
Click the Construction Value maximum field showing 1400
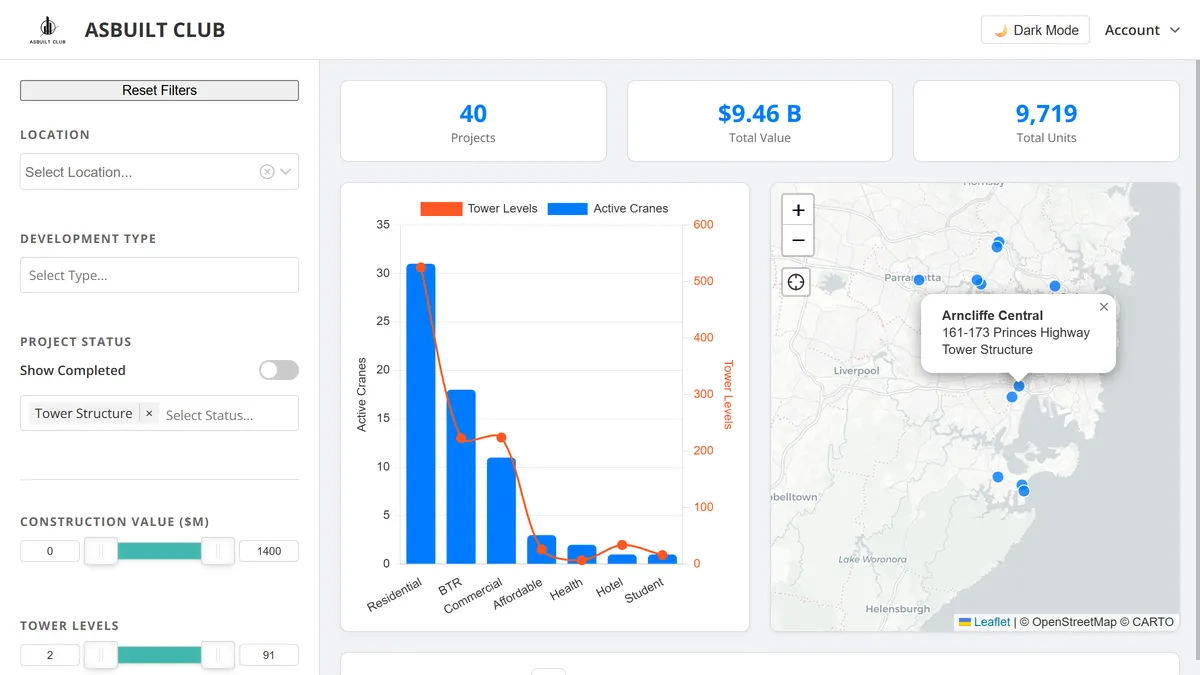tap(269, 551)
